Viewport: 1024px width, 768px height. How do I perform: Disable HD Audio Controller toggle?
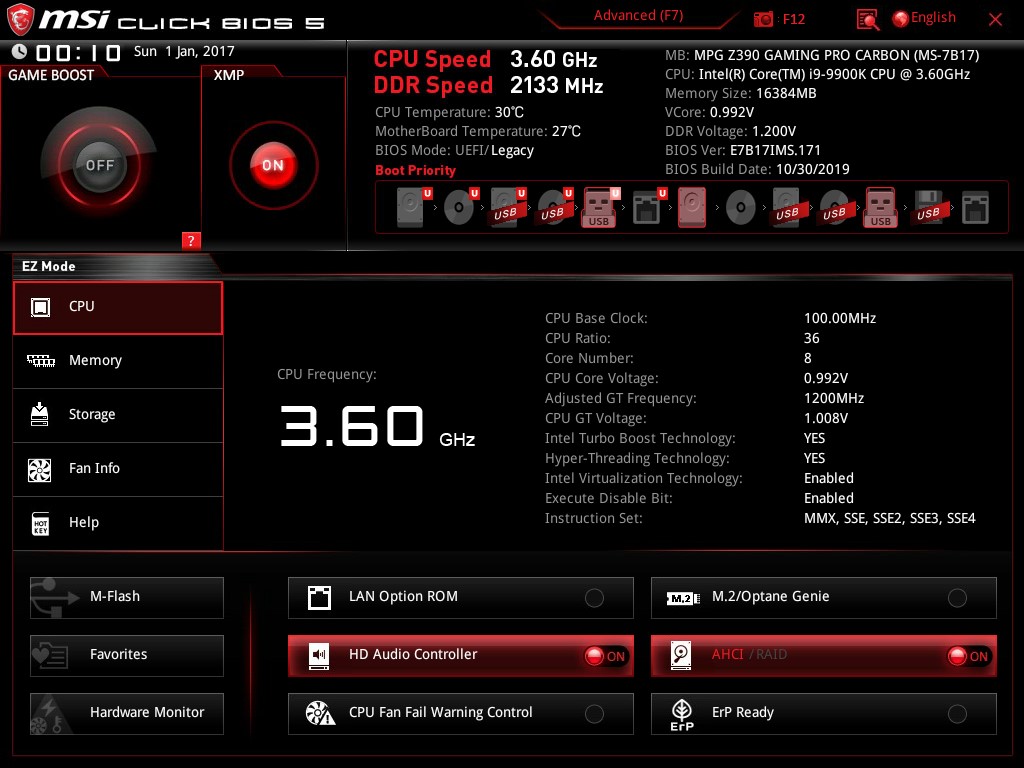[605, 656]
